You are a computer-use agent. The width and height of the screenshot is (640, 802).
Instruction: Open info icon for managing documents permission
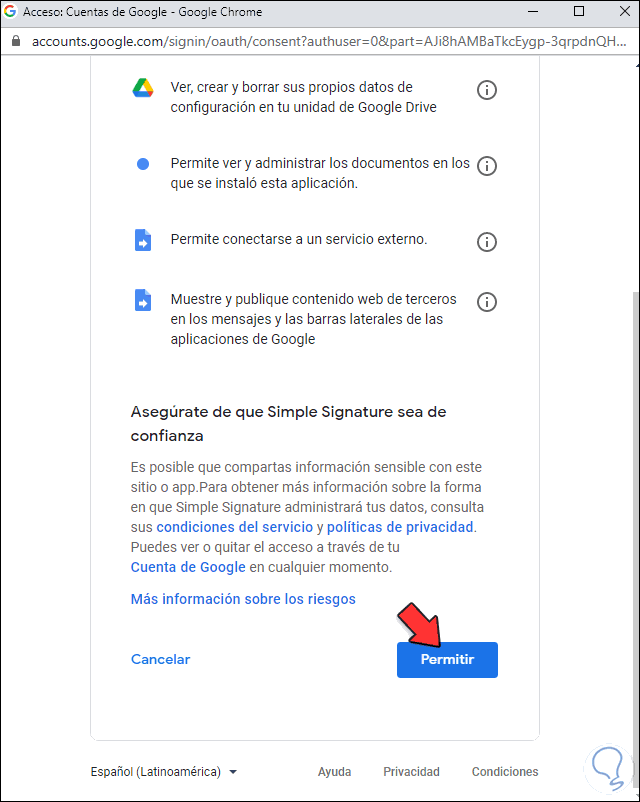pos(487,166)
